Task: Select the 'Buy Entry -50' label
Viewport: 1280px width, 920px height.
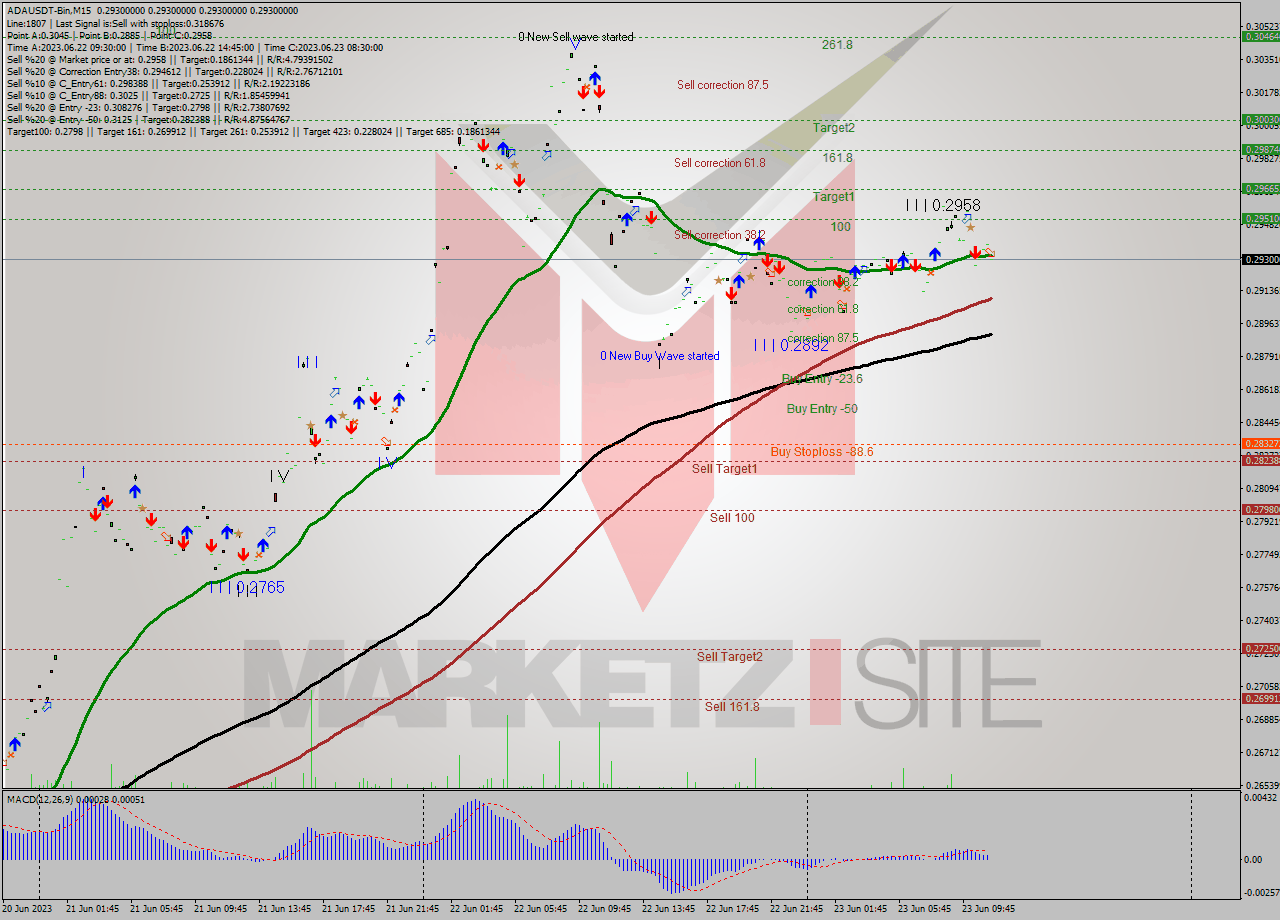Action: (822, 409)
